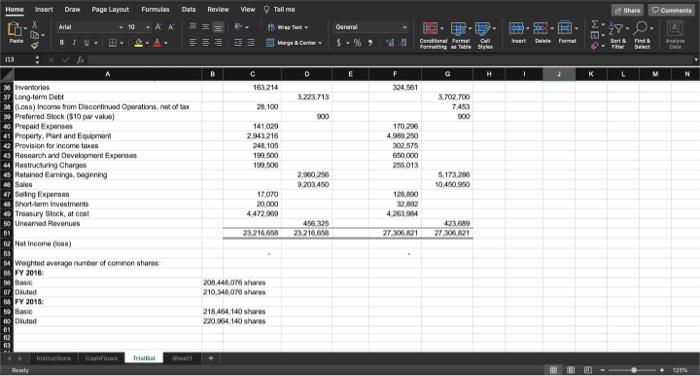Open font color dropdown arrow
Screen dimensions: 700x376
point(166,43)
